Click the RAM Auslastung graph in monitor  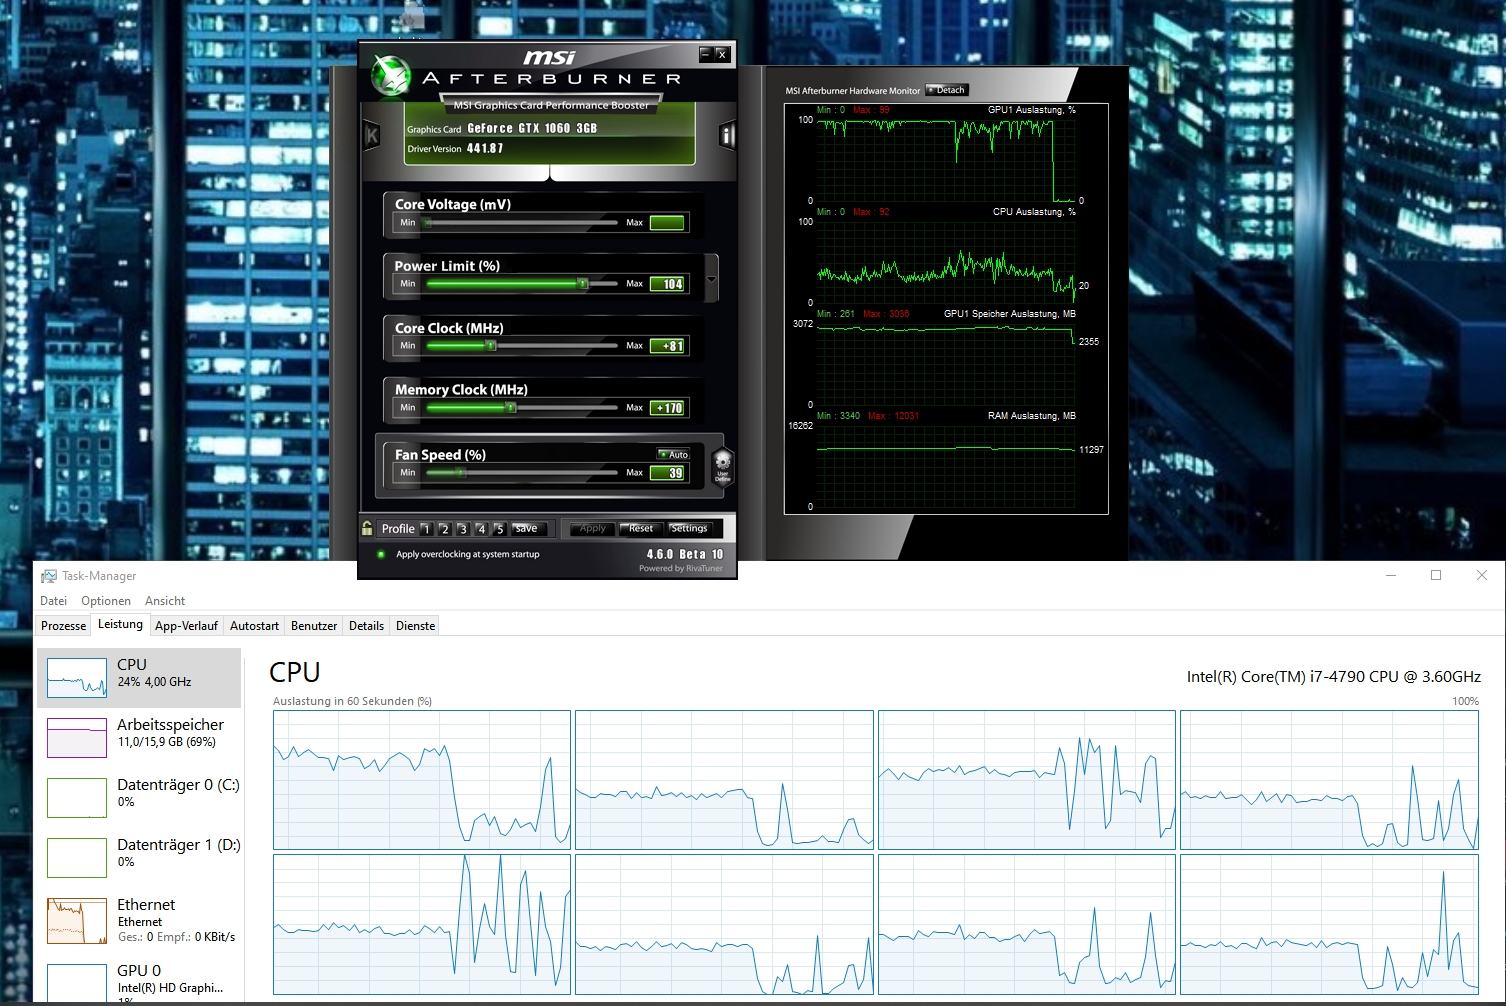coord(946,466)
